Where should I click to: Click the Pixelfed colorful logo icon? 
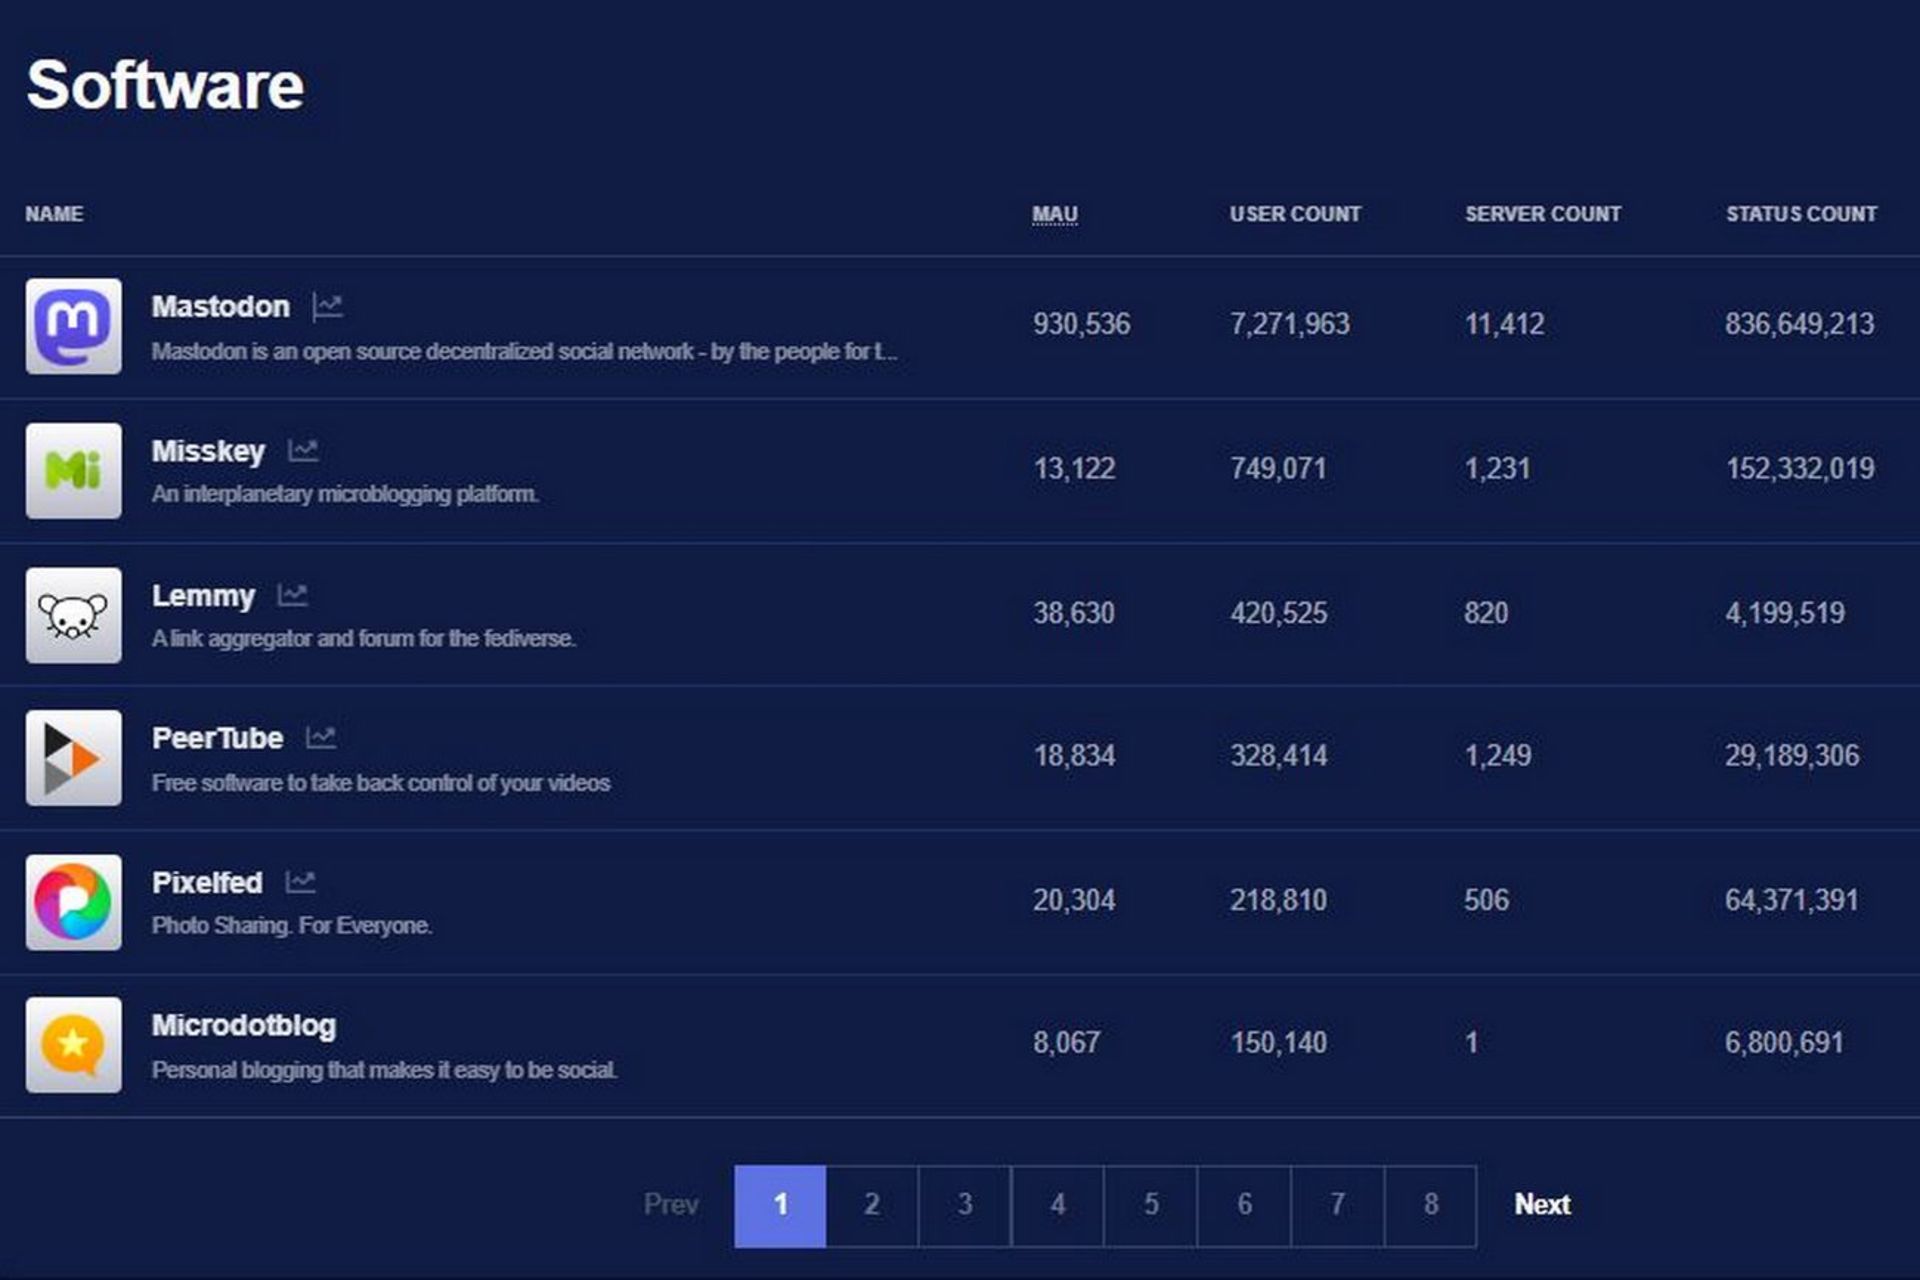click(74, 902)
